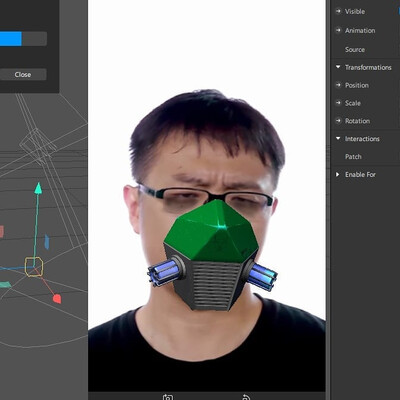Click the arrow icon beside Visible
The width and height of the screenshot is (400, 400).
[x=338, y=11]
